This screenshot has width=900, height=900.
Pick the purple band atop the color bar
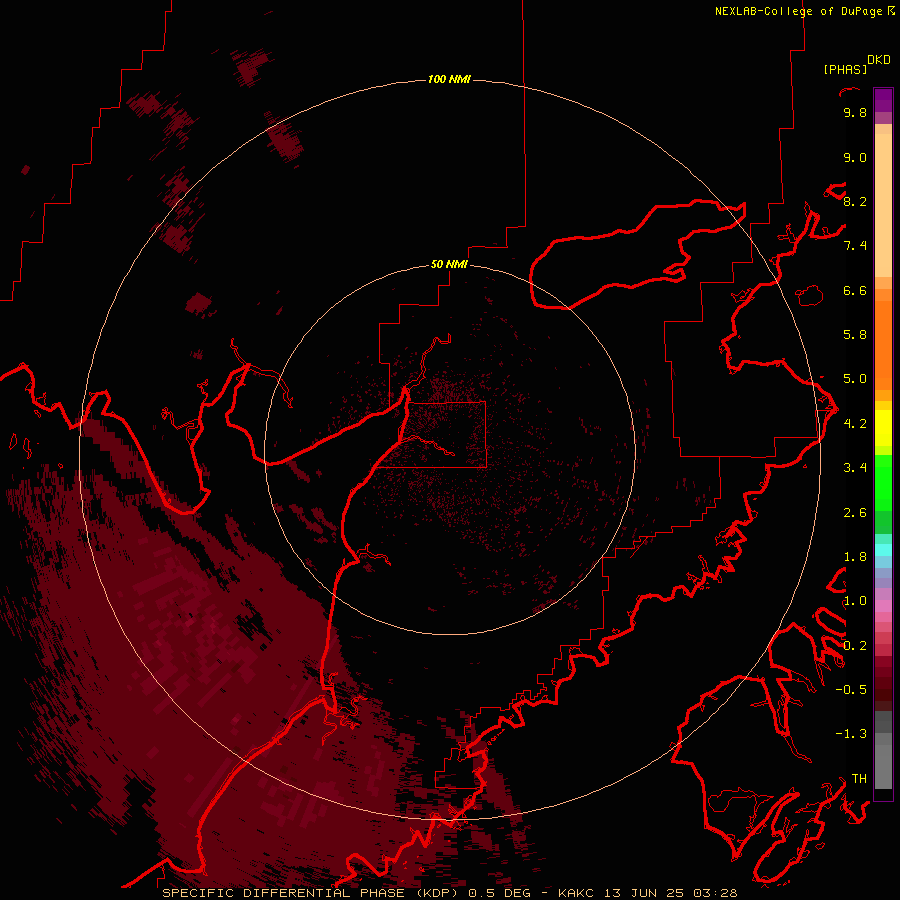pos(883,100)
